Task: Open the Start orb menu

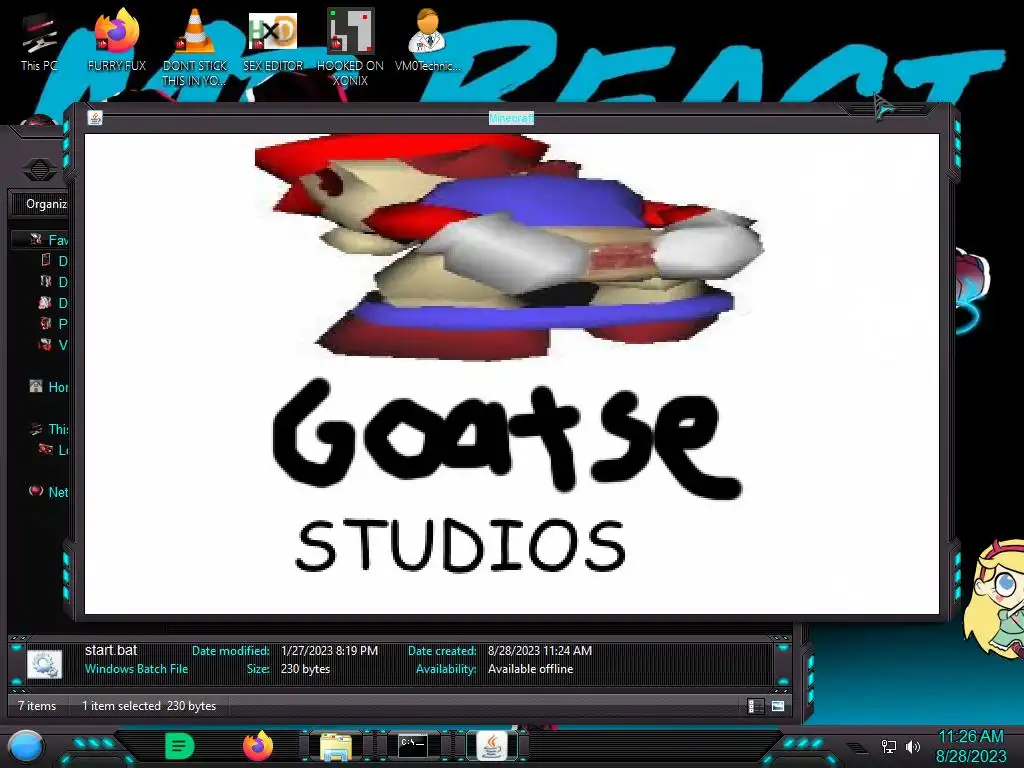Action: click(26, 746)
